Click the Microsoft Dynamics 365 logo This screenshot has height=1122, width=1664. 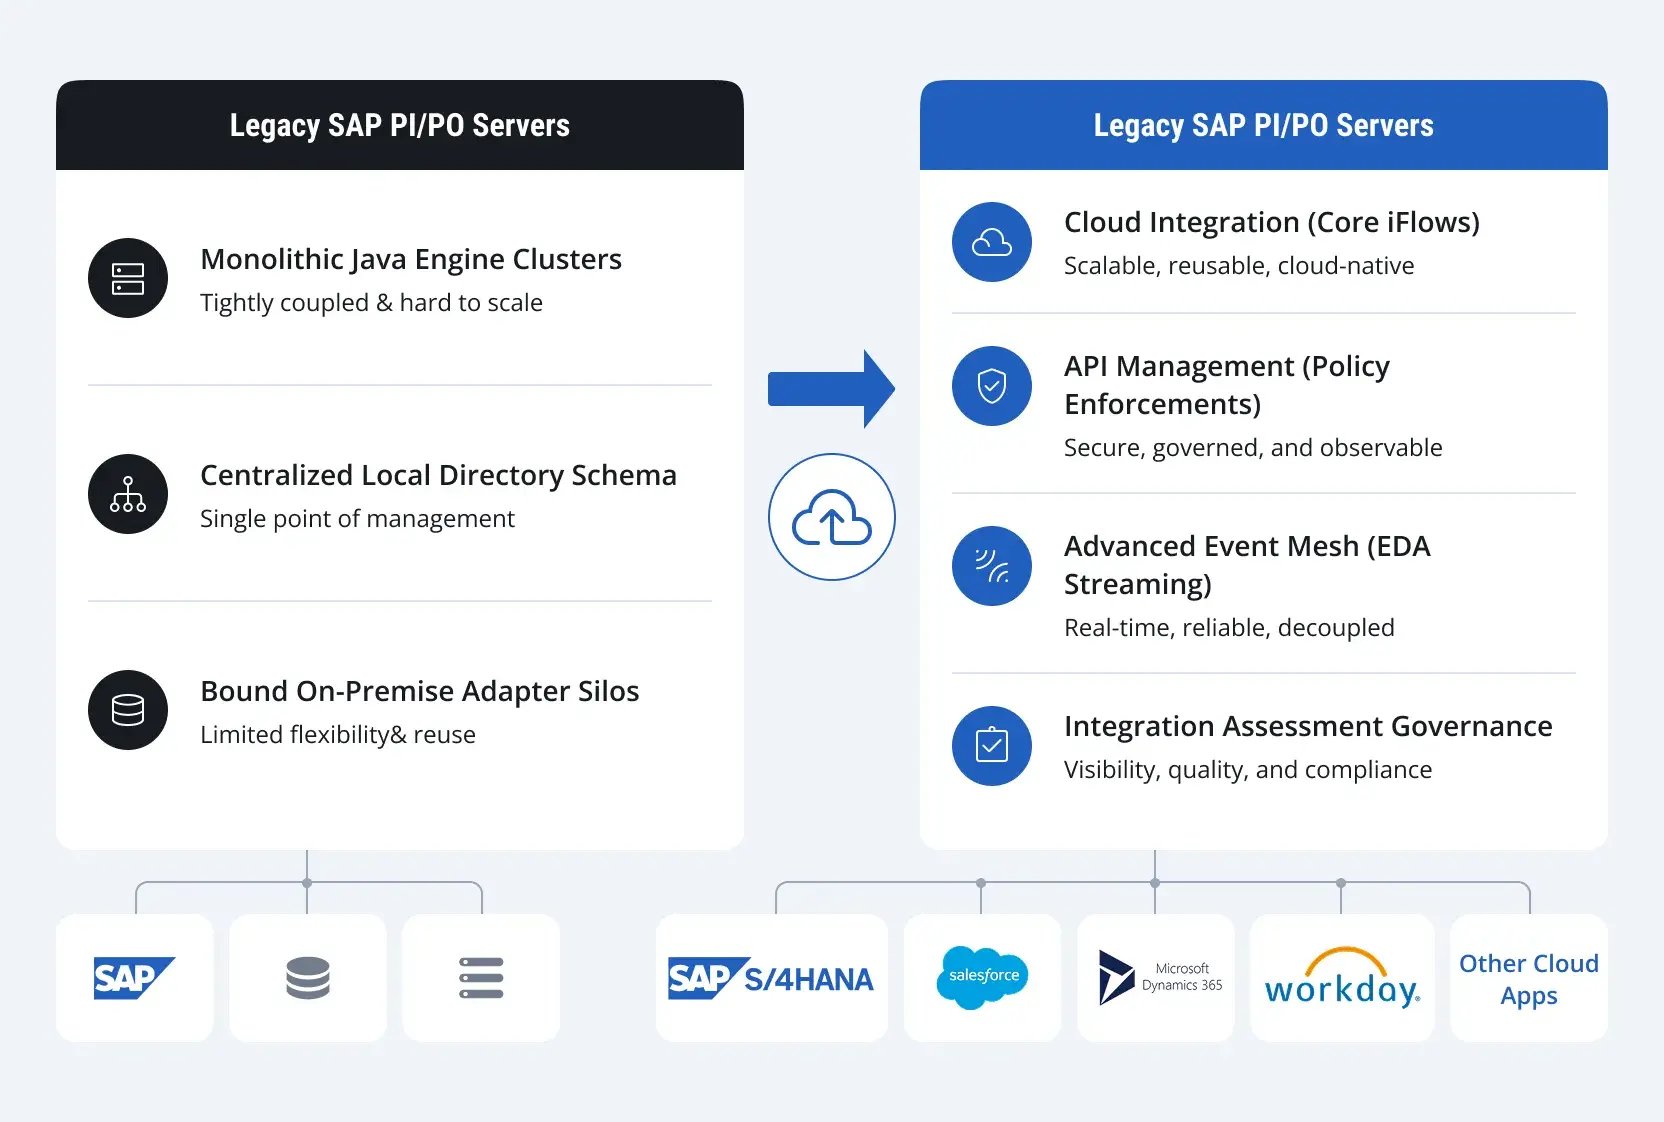coord(1160,977)
